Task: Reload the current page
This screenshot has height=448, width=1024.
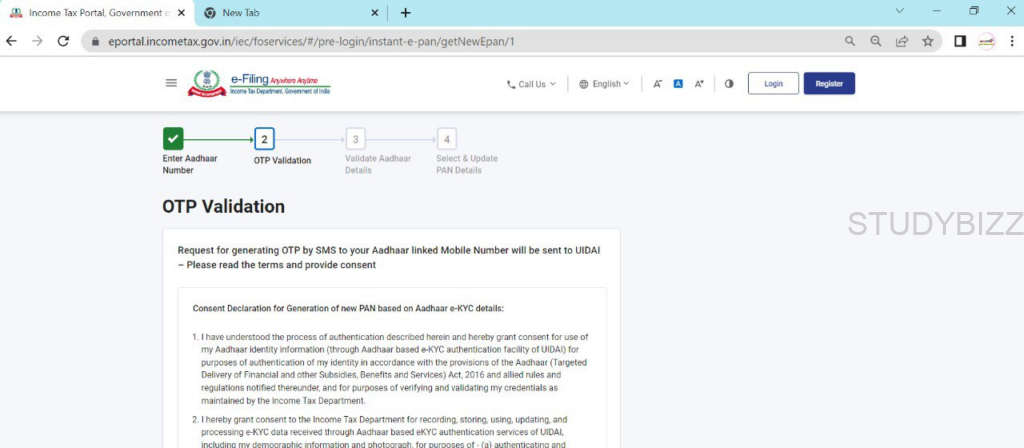Action: pos(63,41)
